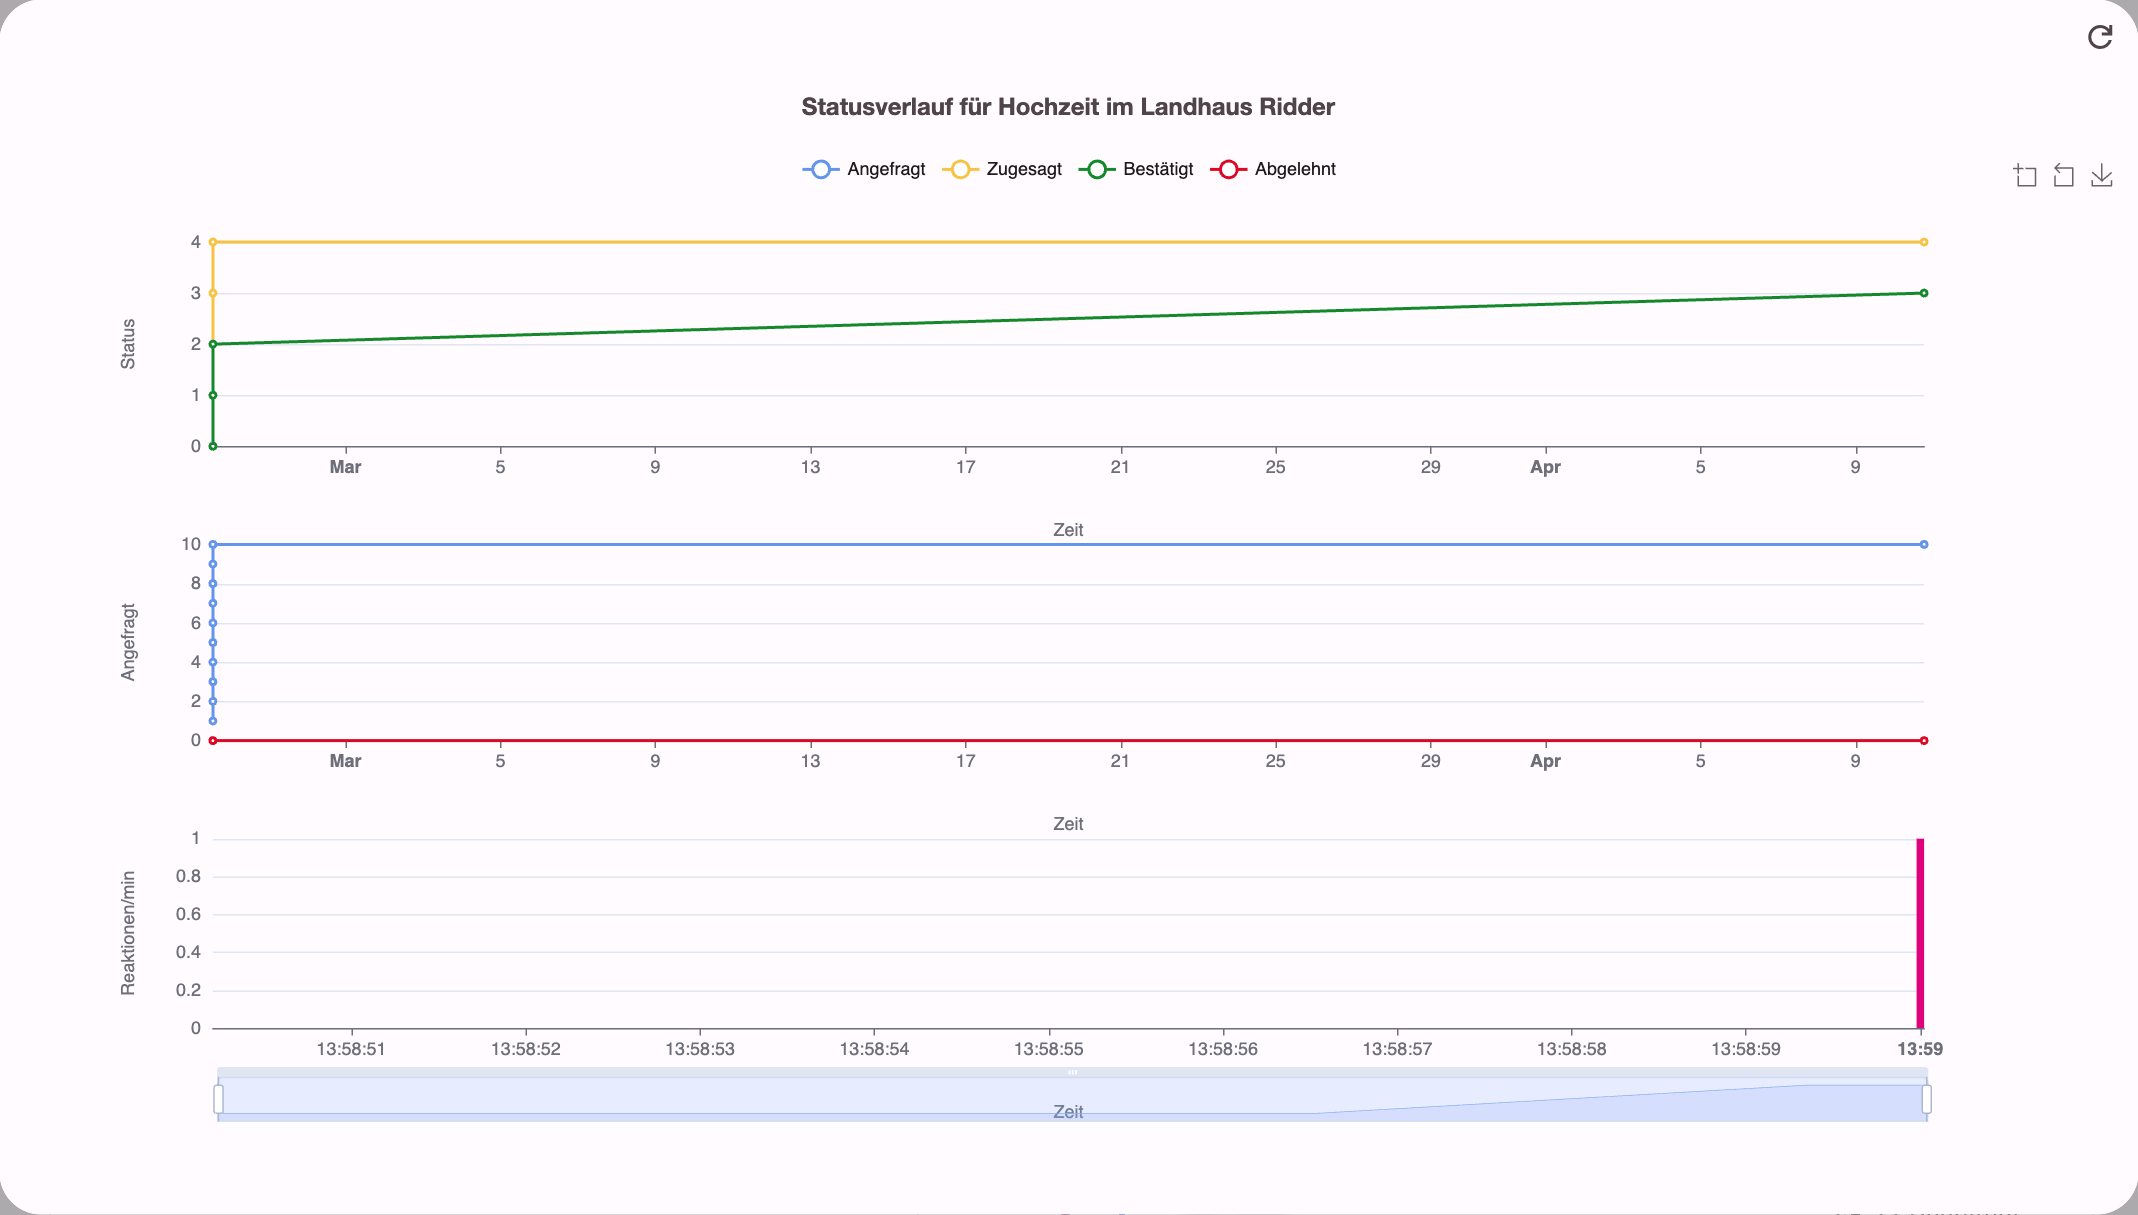Toggle the Bestätigt legend series
Image resolution: width=2138 pixels, height=1215 pixels.
(1136, 169)
